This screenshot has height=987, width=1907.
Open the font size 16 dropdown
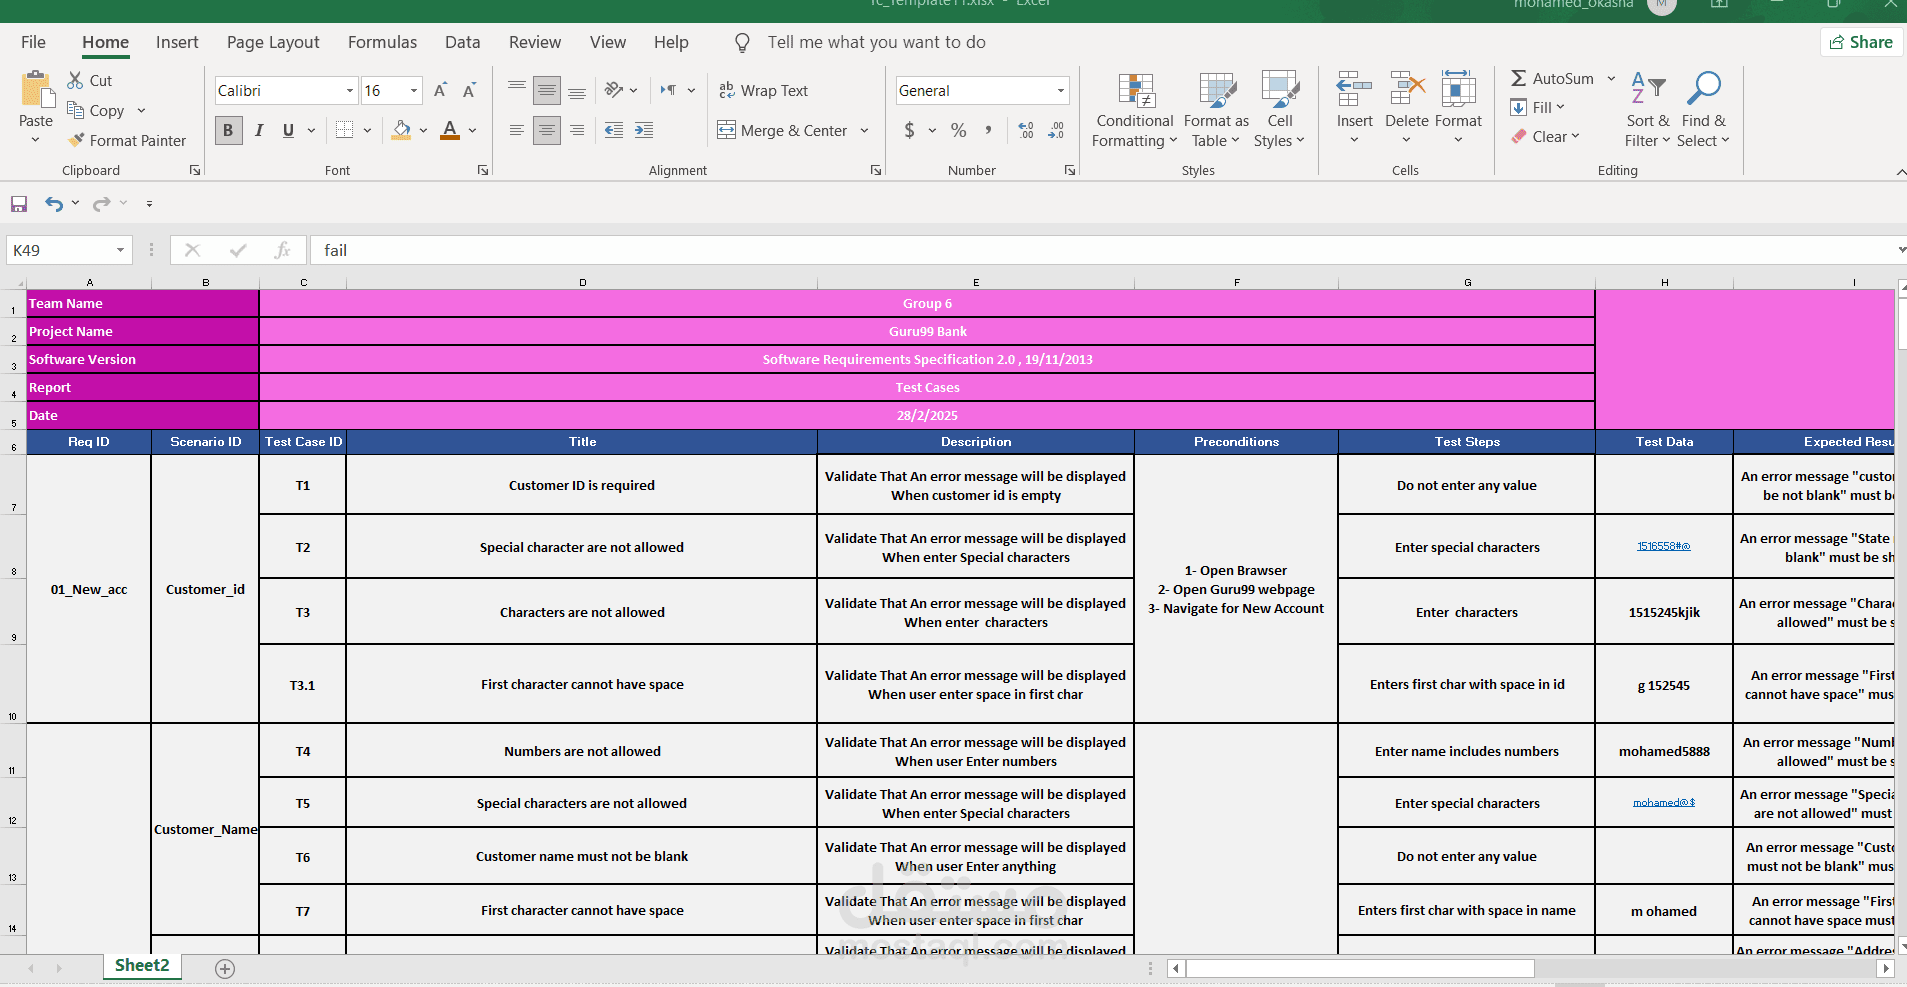[x=414, y=91]
